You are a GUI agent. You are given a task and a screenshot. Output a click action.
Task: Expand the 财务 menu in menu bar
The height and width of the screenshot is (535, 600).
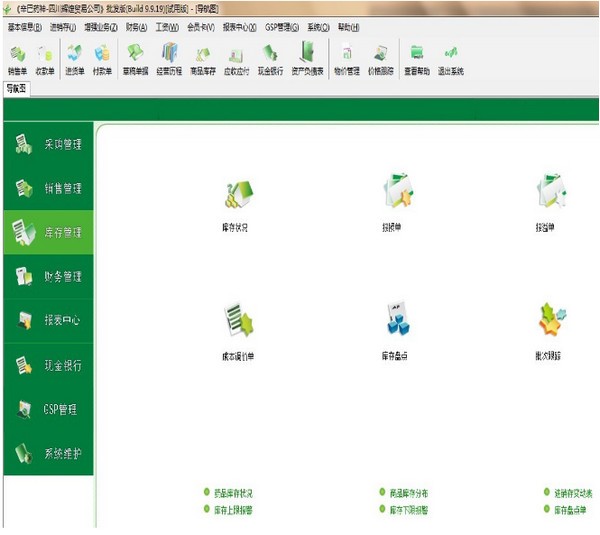coord(137,27)
